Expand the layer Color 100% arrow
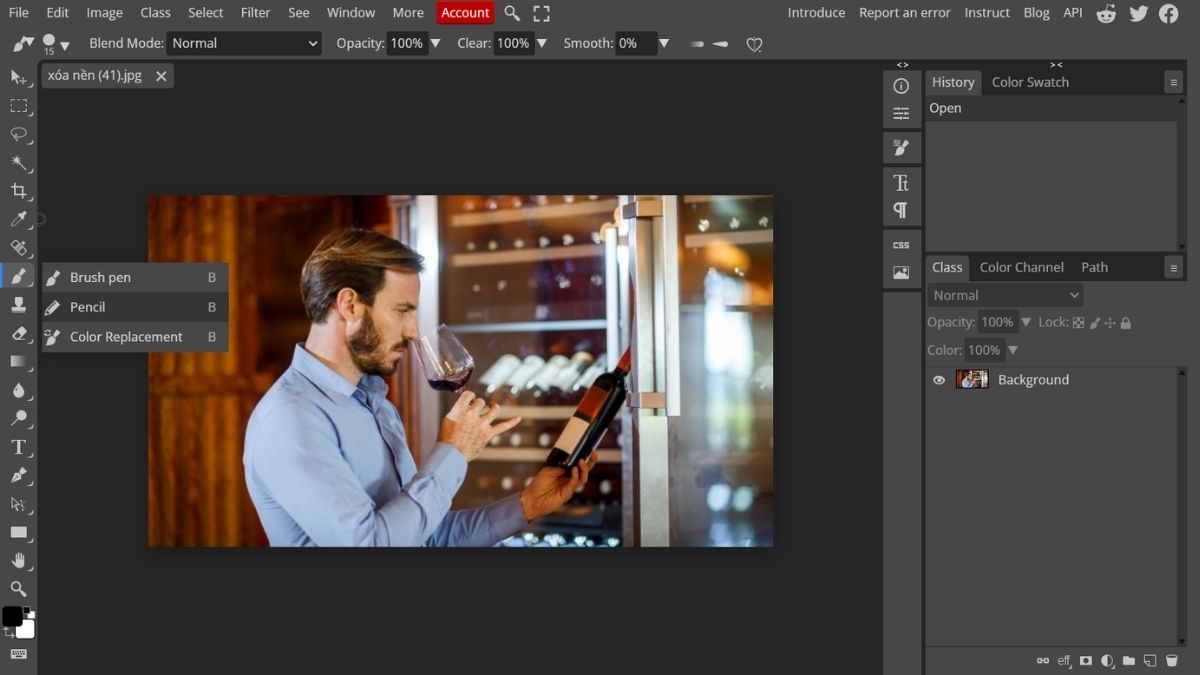 tap(1013, 350)
